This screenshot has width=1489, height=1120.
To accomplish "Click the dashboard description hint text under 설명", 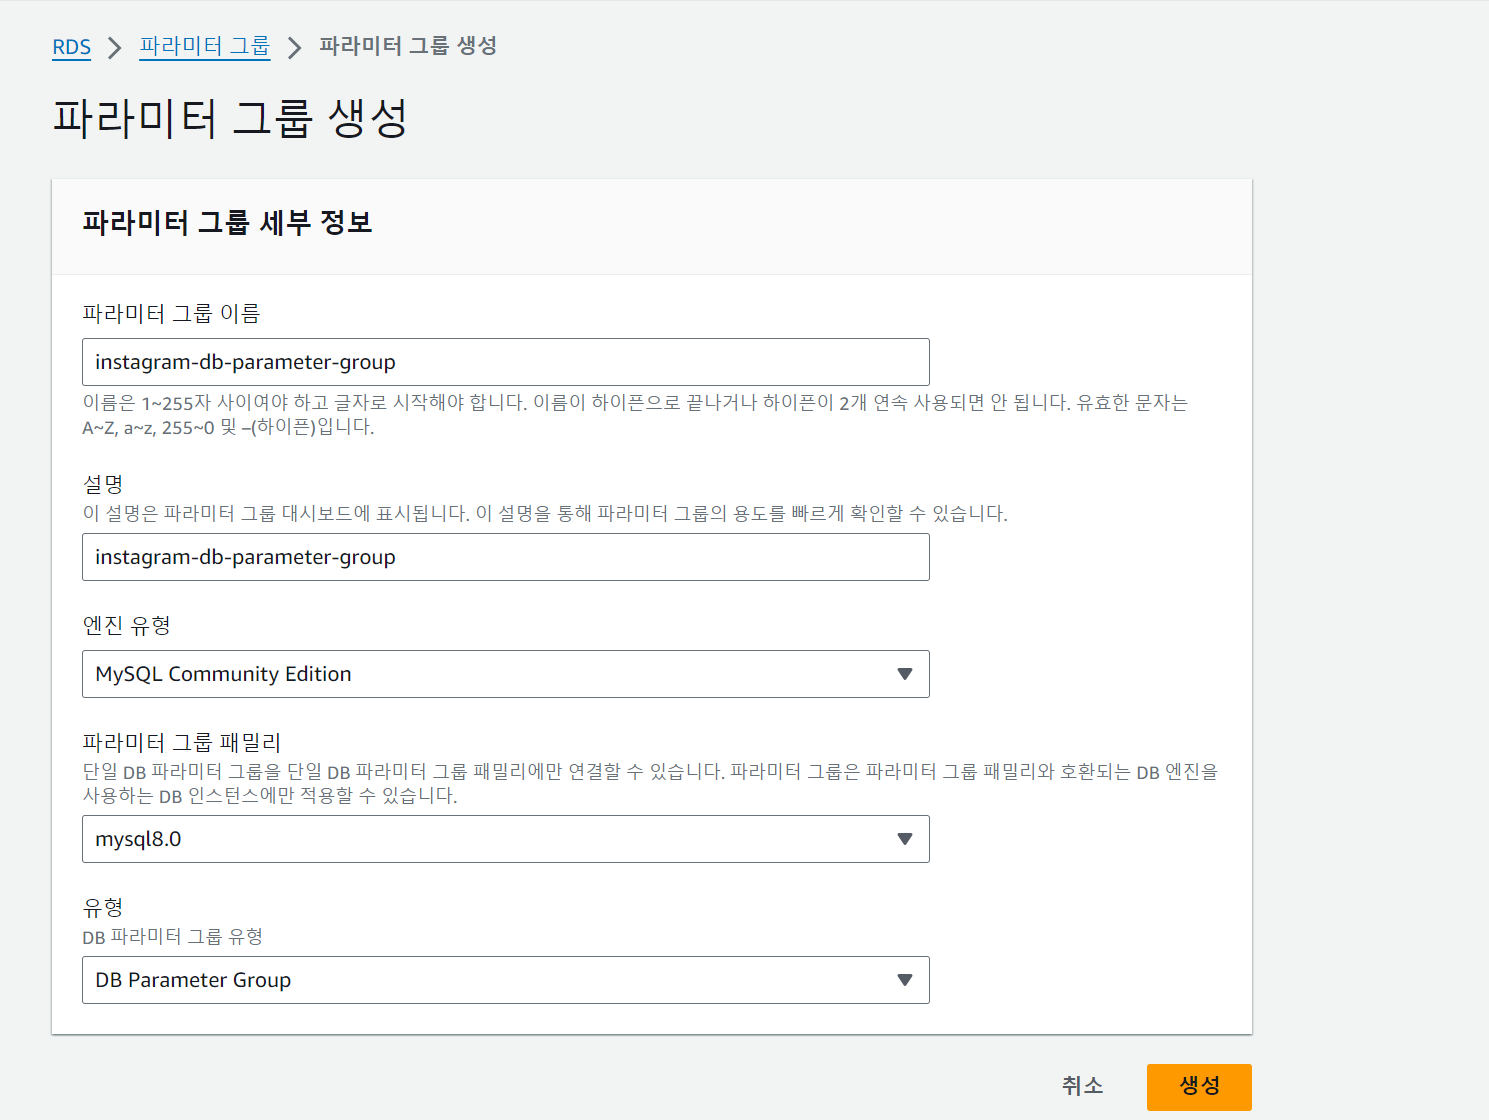I will [x=545, y=513].
